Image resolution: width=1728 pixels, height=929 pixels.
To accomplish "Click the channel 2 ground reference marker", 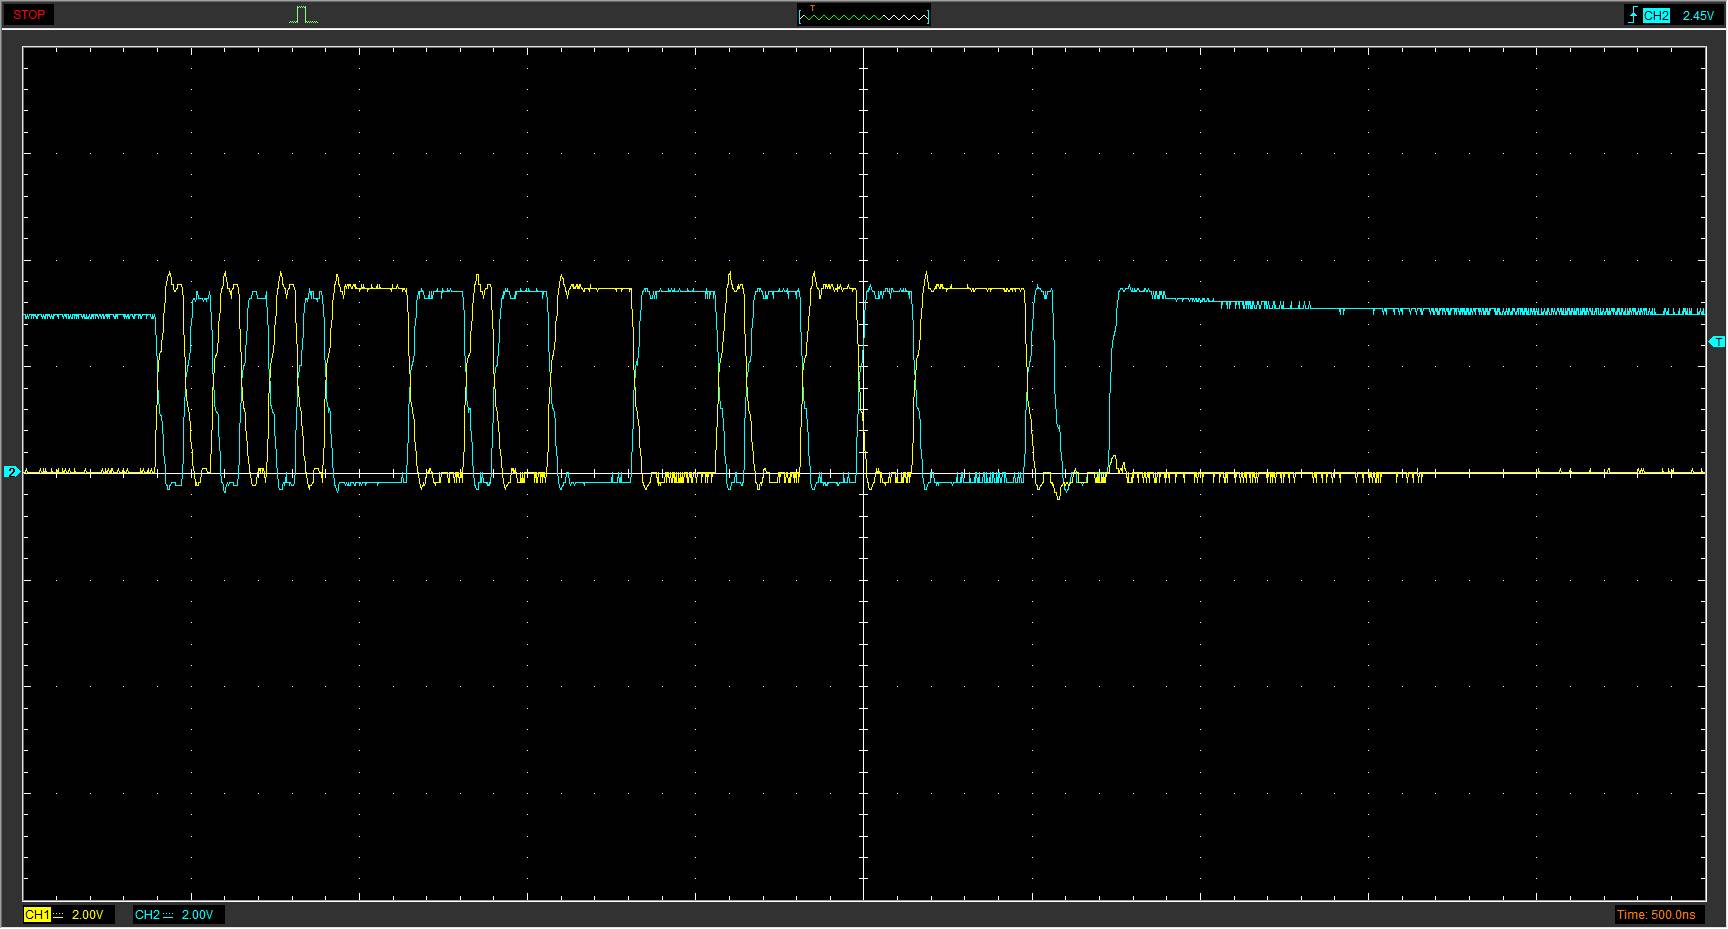I will [12, 472].
